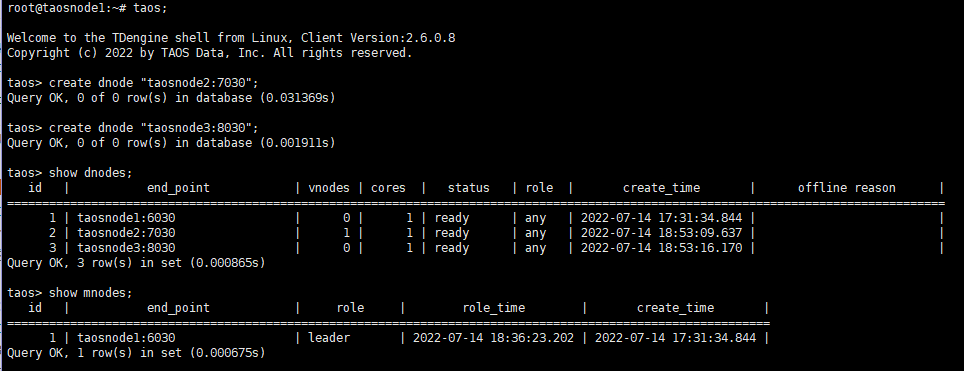The height and width of the screenshot is (371, 964).
Task: Click the mnodes create_time column header
Action: (676, 308)
